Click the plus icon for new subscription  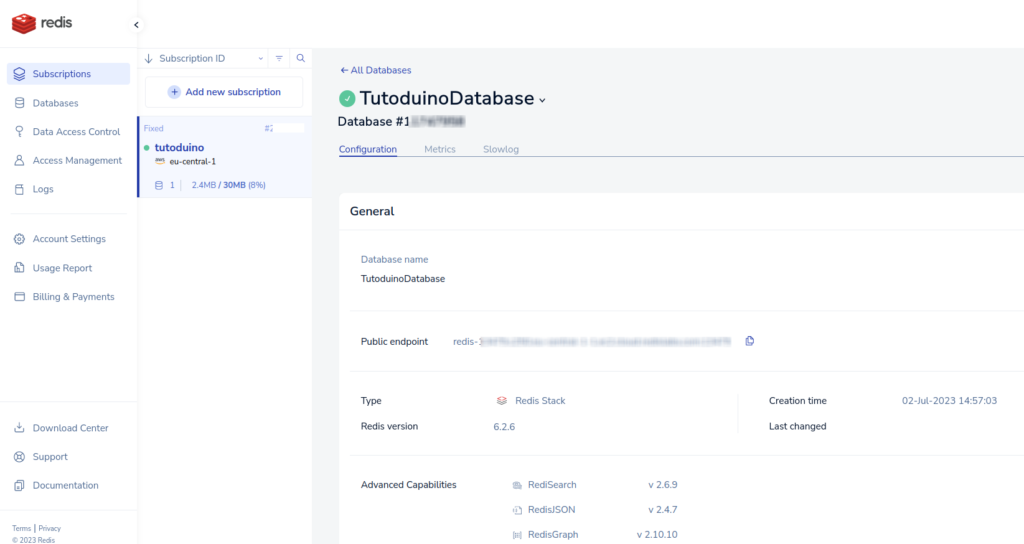pos(174,92)
